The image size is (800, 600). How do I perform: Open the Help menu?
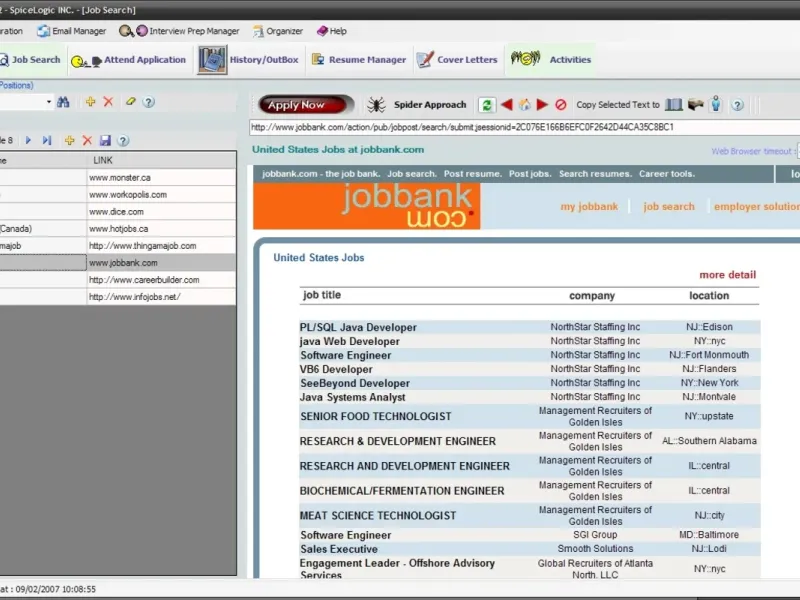[x=332, y=31]
